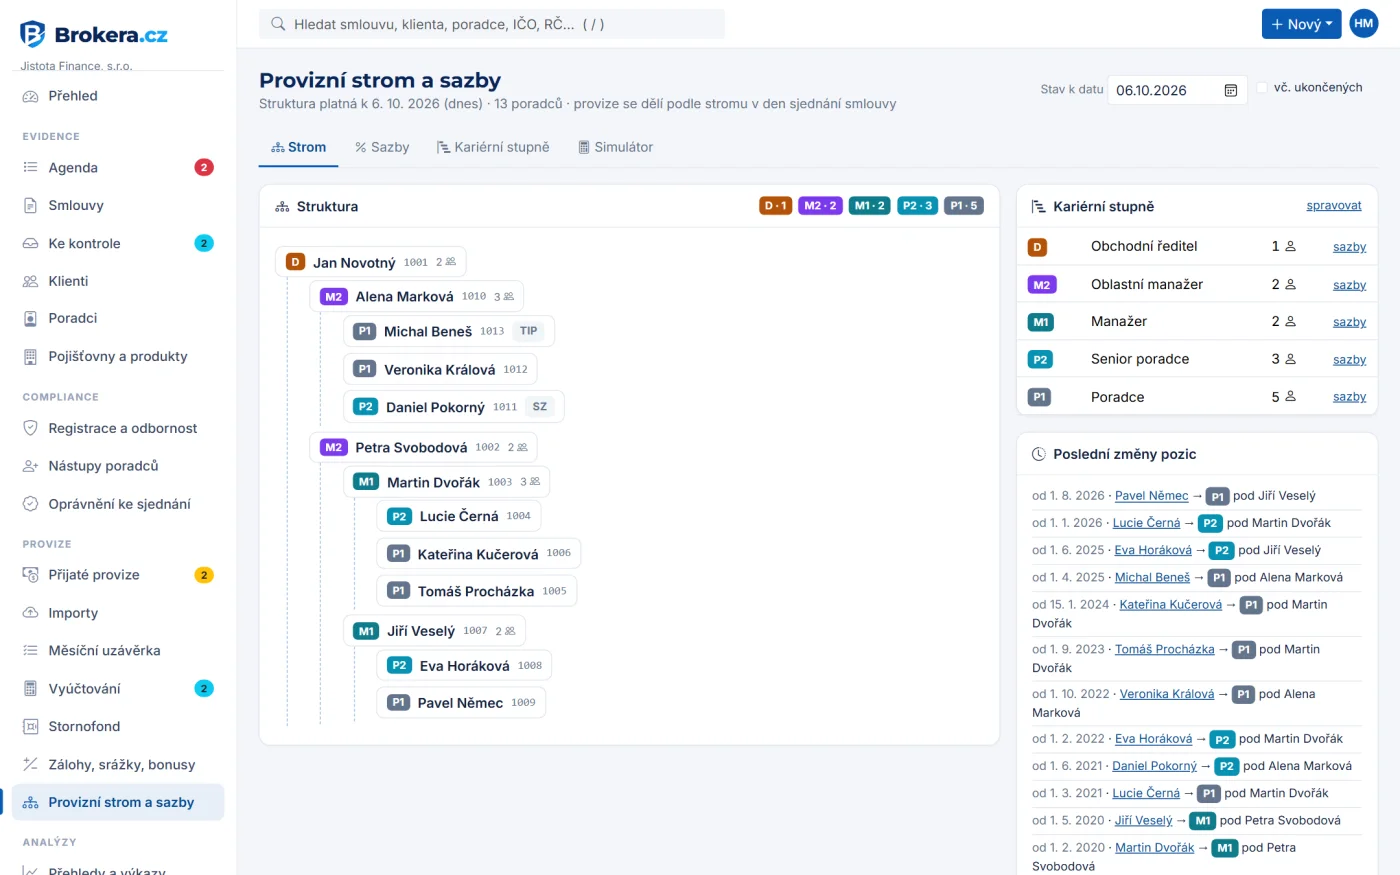
Task: Open Klienti people icon
Action: (x=30, y=281)
